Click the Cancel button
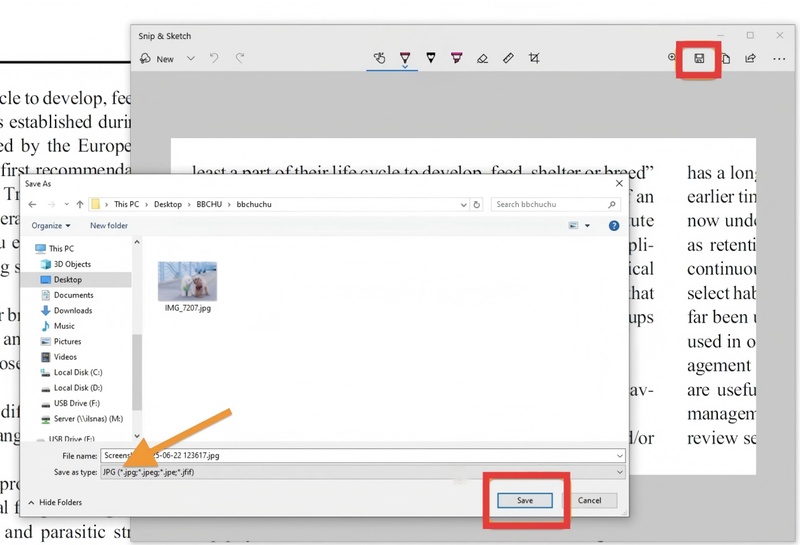The image size is (800, 545). tap(590, 500)
